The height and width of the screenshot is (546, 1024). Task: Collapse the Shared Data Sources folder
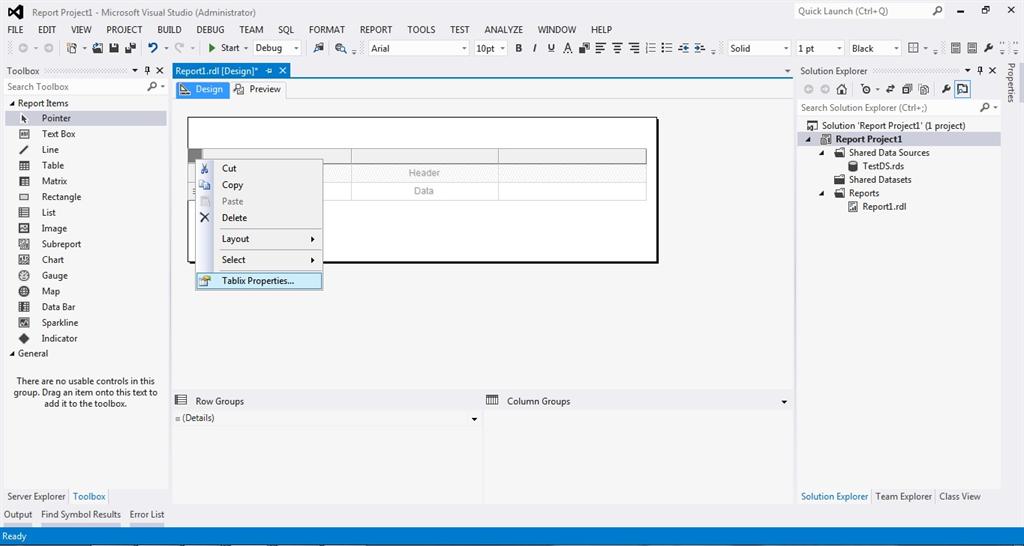click(x=822, y=153)
